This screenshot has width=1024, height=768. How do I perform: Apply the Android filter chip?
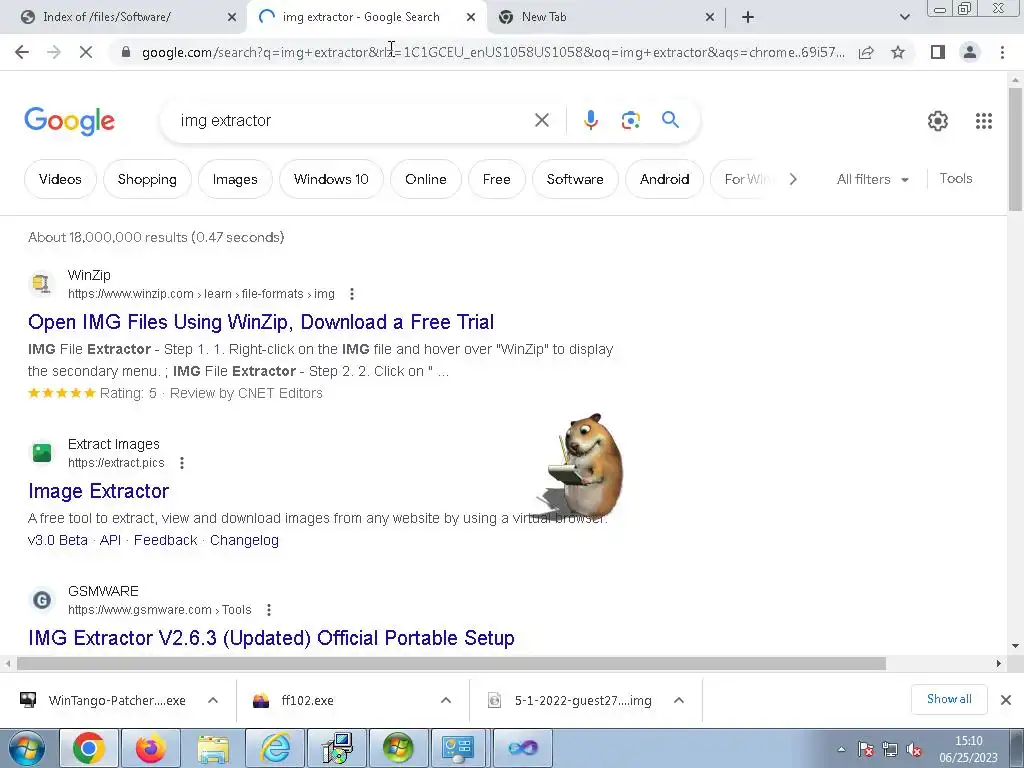click(x=664, y=179)
